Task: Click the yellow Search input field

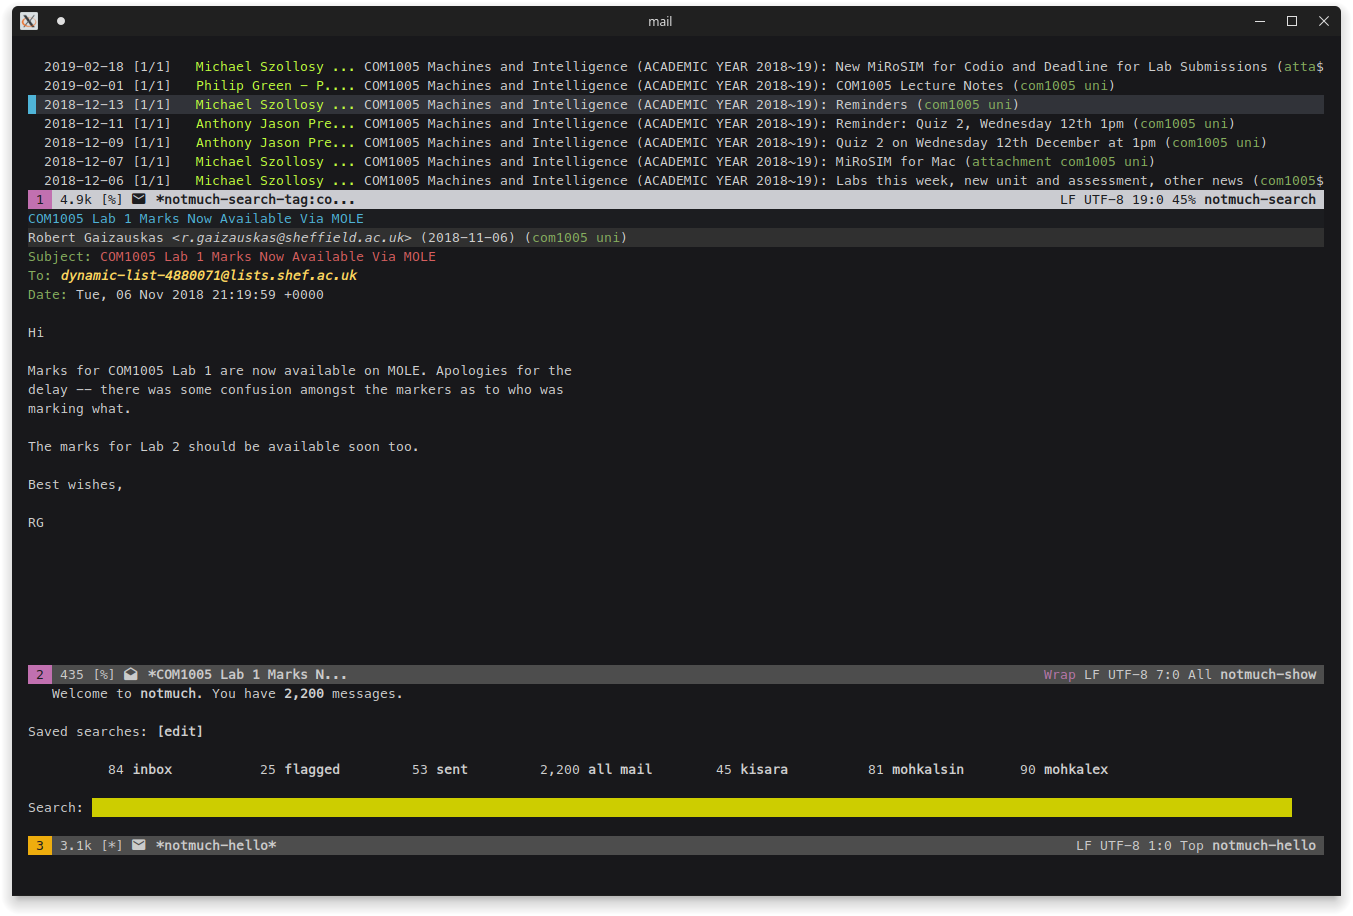Action: point(691,807)
